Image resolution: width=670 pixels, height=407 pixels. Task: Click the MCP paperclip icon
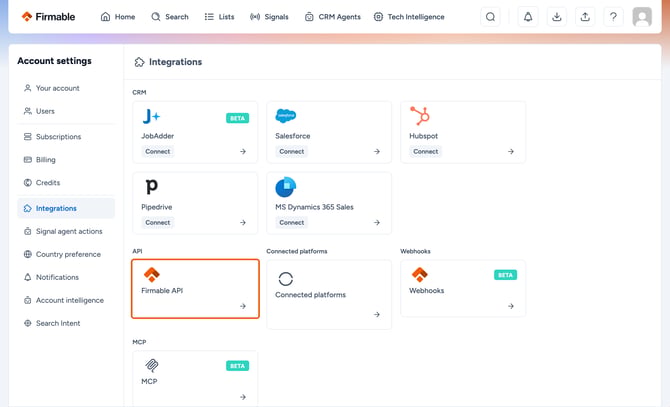(152, 365)
